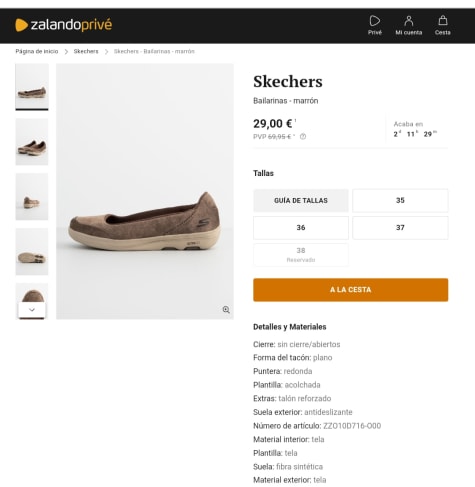The image size is (475, 487).
Task: Open the Guía de tallas size guide
Action: [301, 200]
